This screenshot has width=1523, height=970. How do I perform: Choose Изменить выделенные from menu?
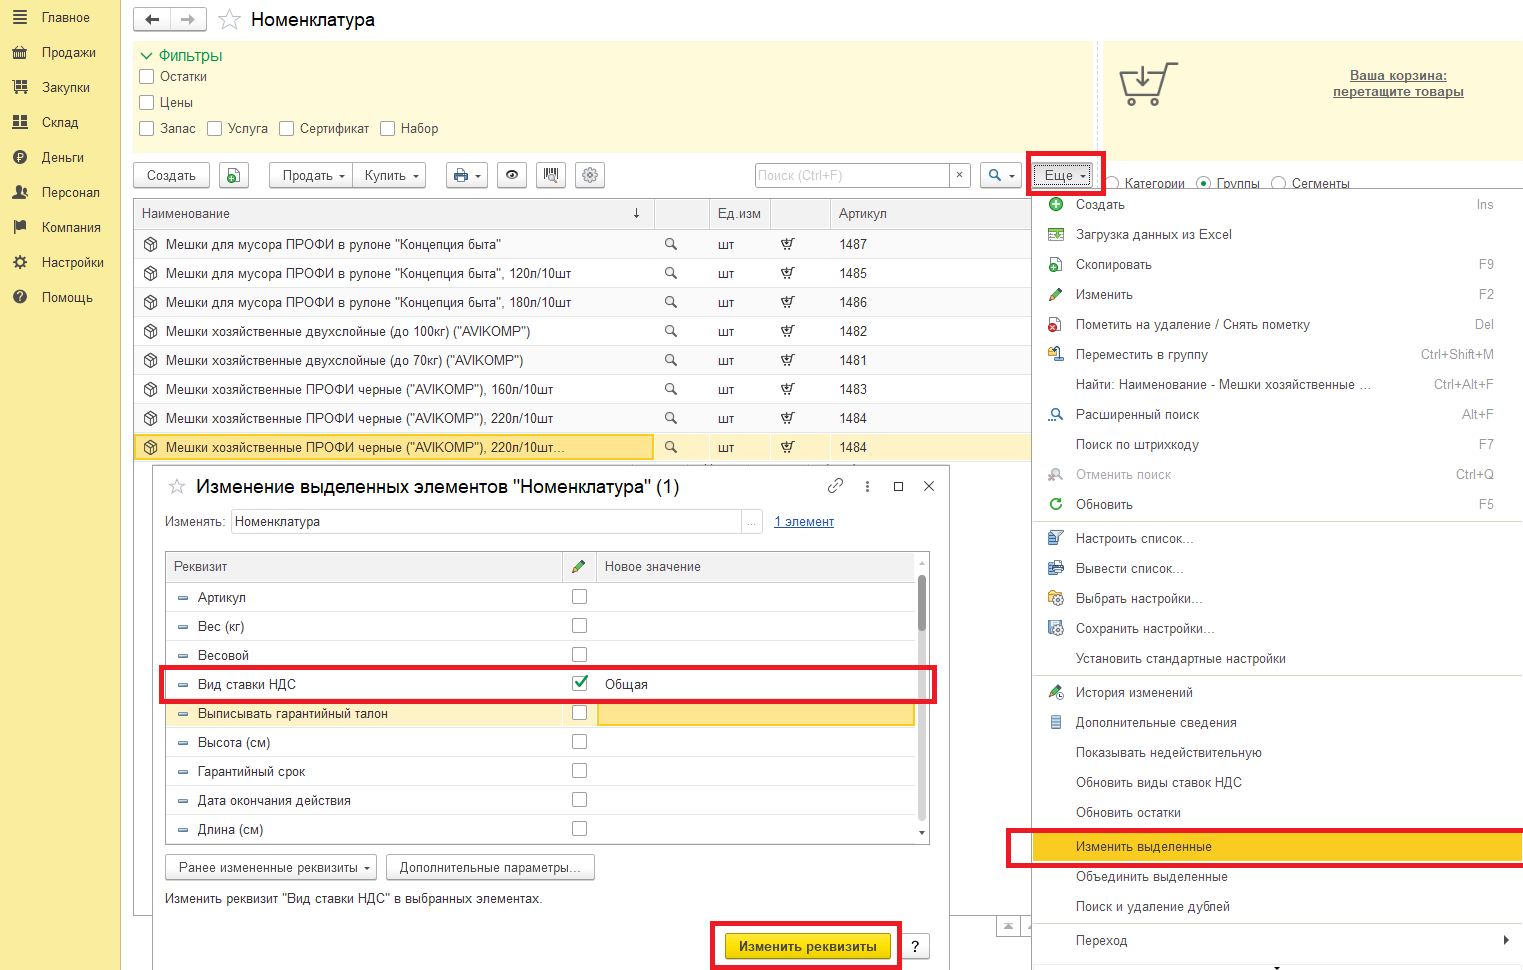(x=1143, y=847)
